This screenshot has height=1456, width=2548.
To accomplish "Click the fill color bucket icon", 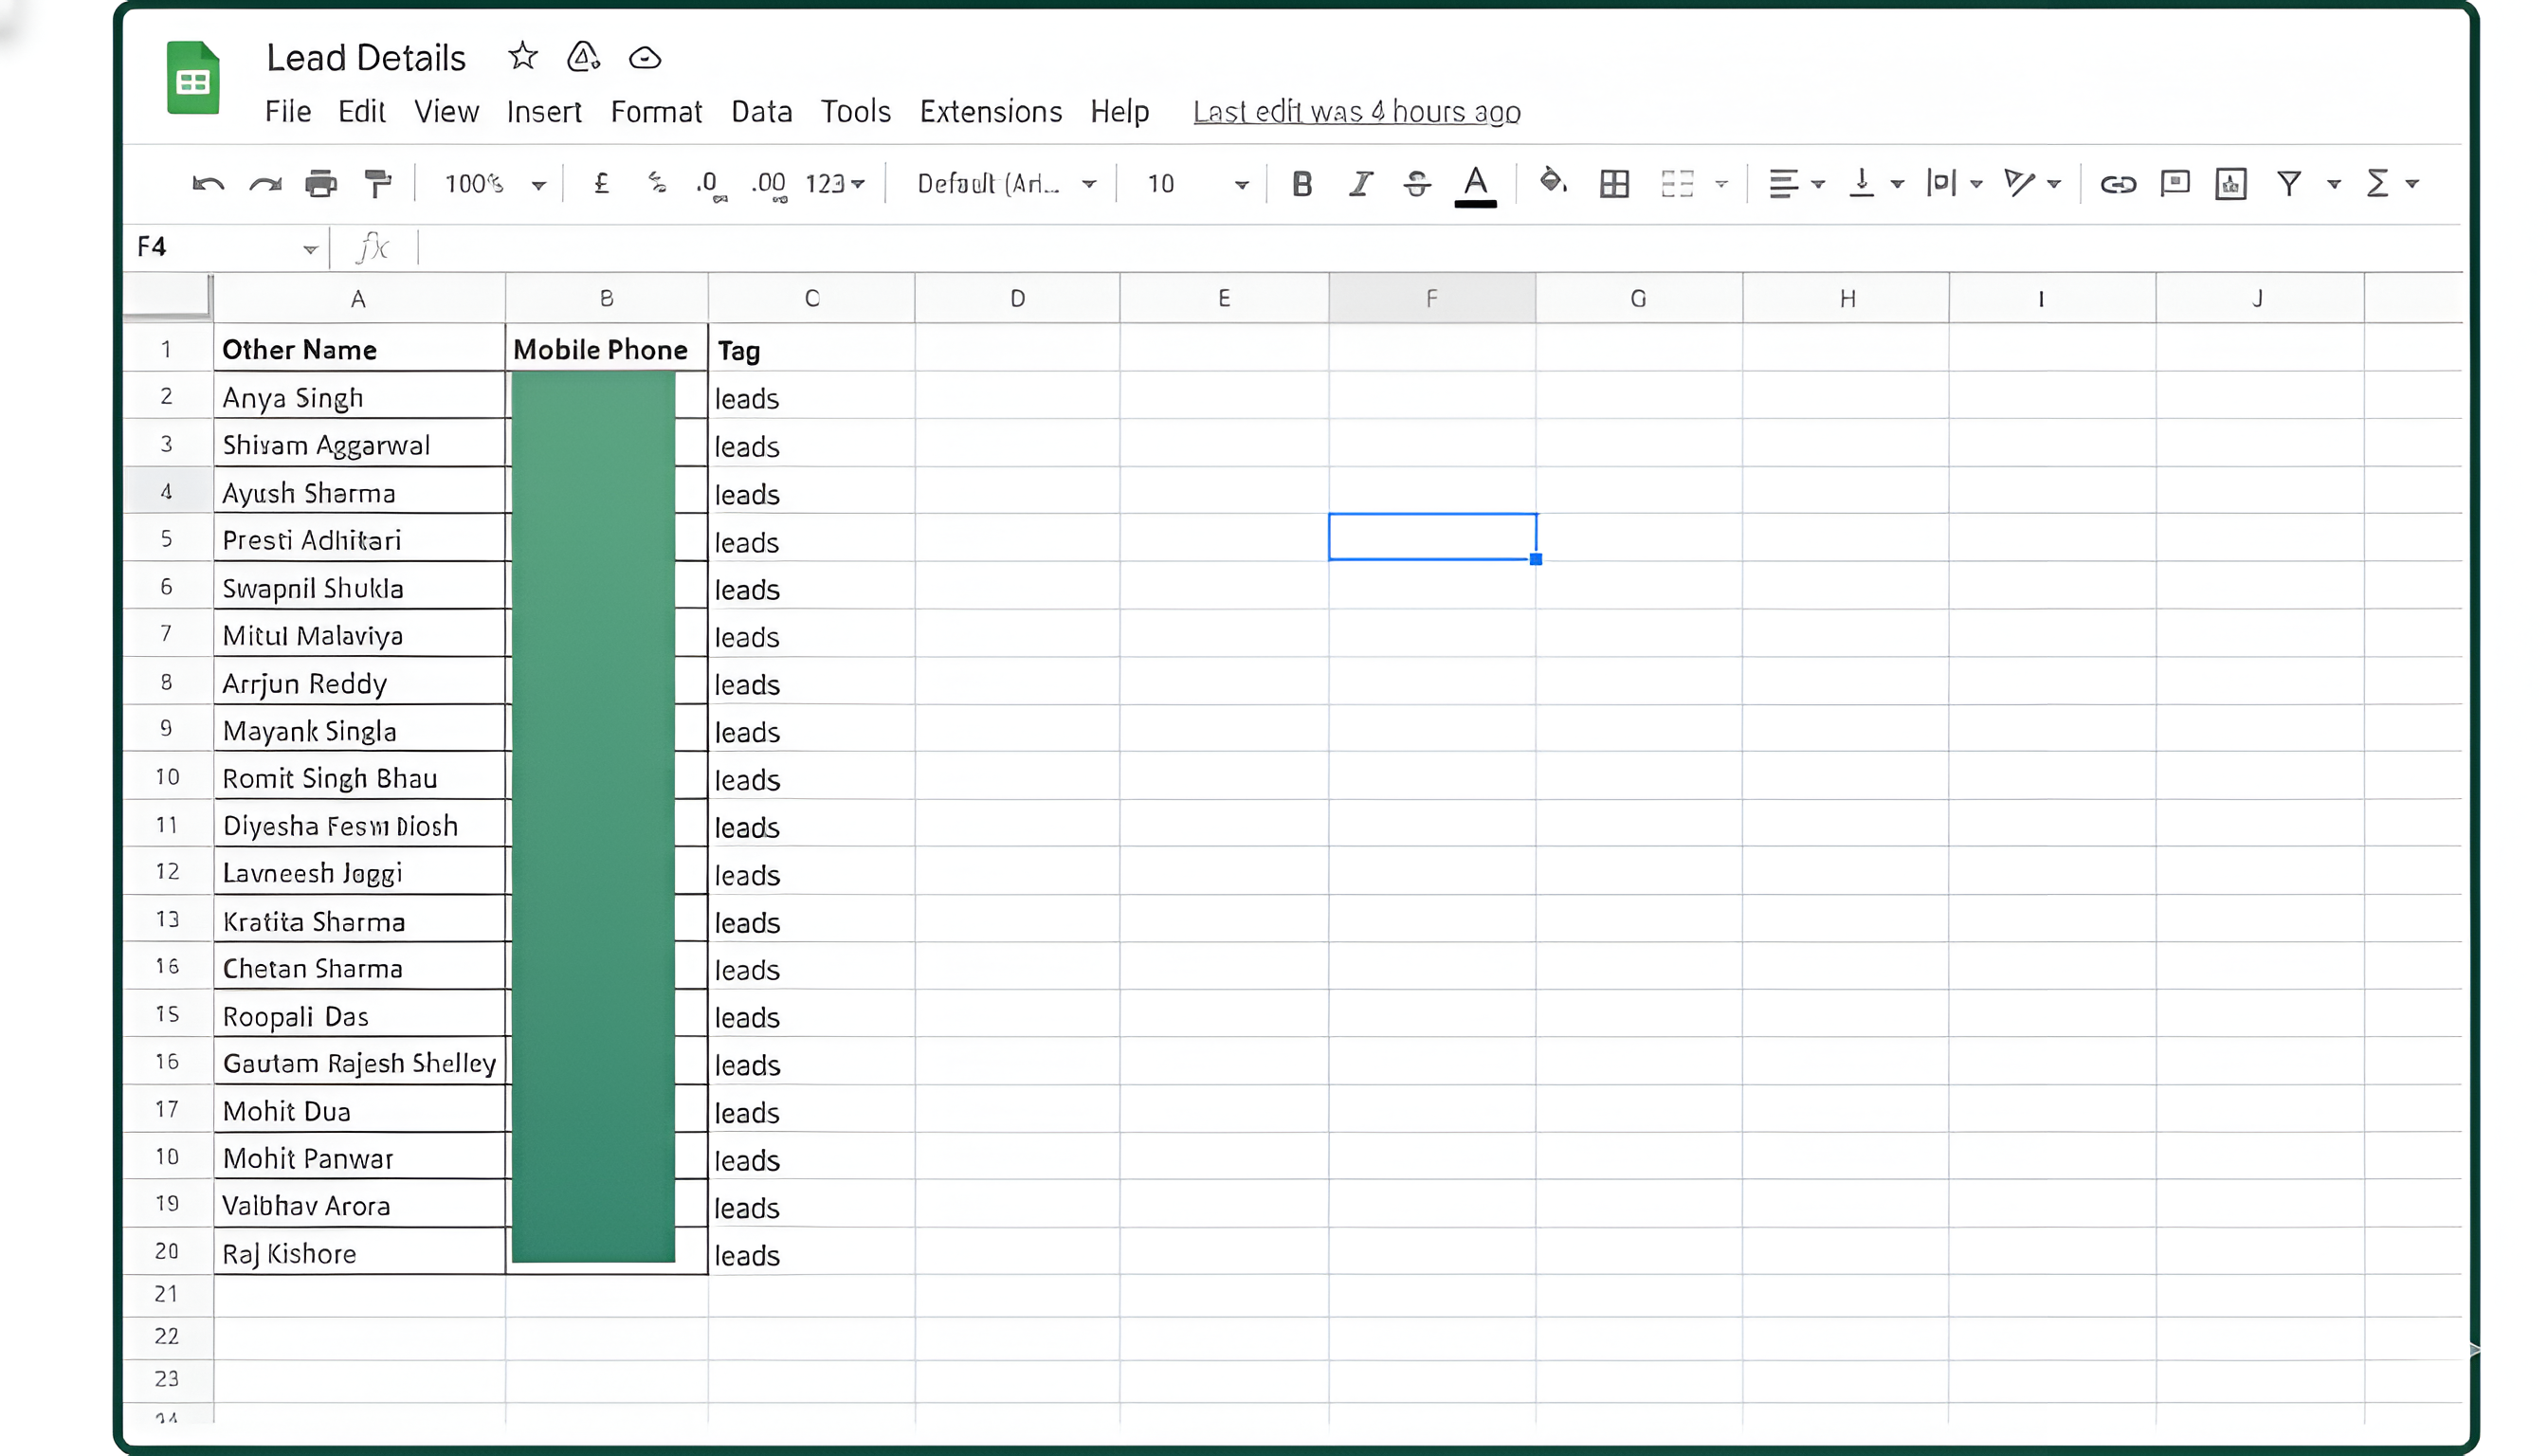I will [1551, 182].
